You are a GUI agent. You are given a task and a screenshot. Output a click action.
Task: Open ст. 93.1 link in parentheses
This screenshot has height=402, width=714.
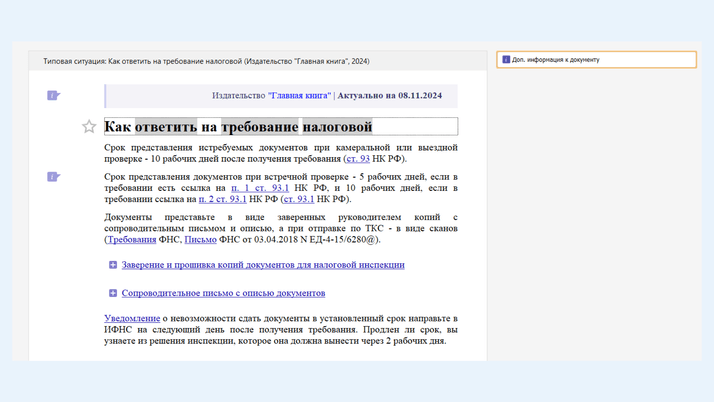point(299,199)
